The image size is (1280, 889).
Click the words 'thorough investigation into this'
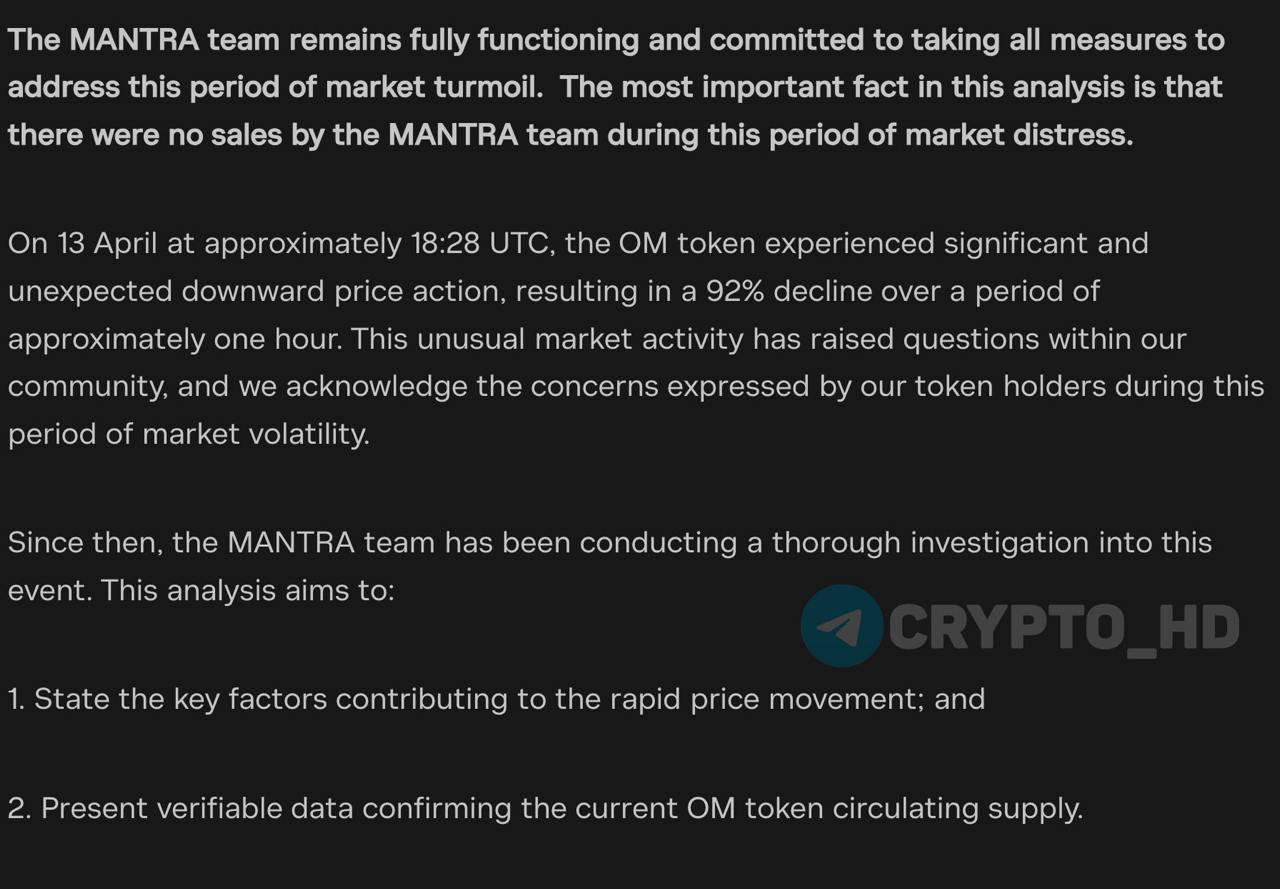point(992,543)
